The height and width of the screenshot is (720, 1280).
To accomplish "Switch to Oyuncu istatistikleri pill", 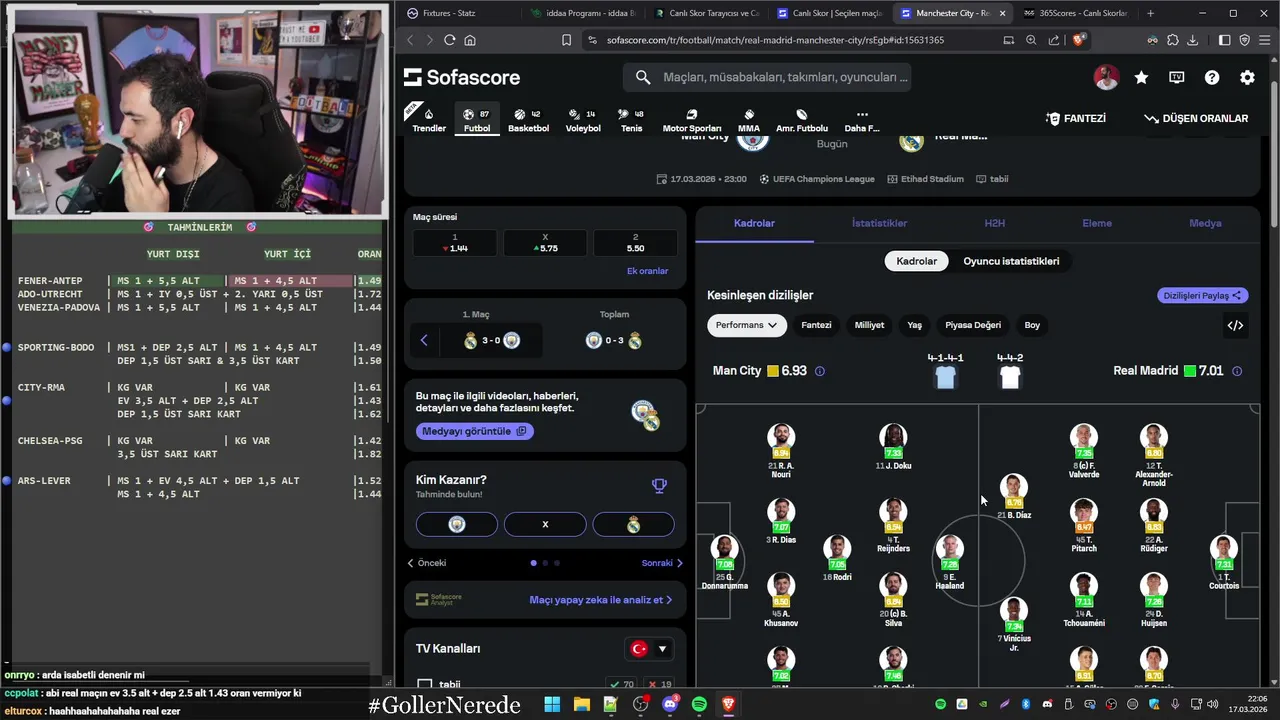I will [1011, 261].
